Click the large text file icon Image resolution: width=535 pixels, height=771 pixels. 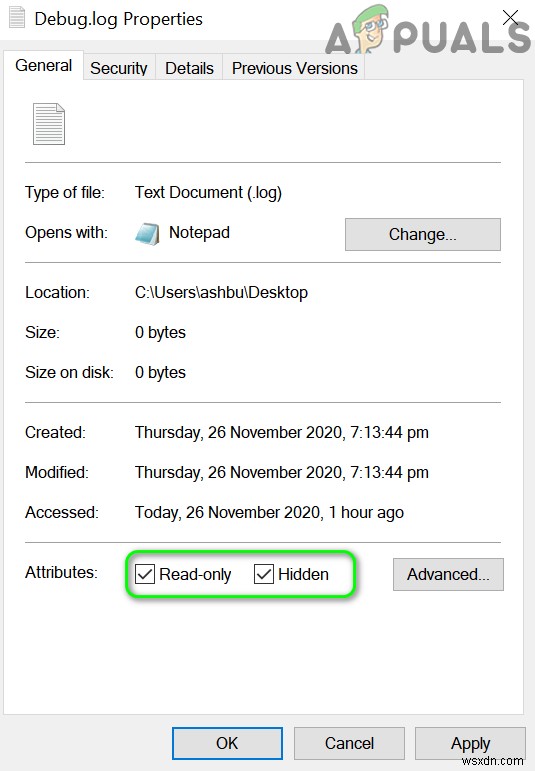click(49, 124)
